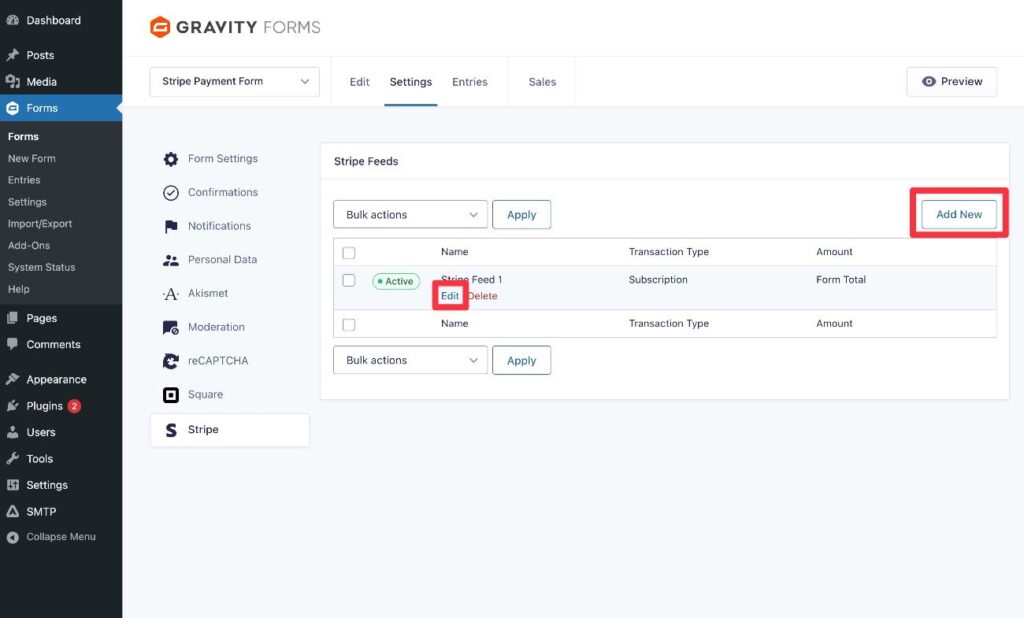Viewport: 1024px width, 618px height.
Task: Click the top Apply button
Action: [x=521, y=214]
